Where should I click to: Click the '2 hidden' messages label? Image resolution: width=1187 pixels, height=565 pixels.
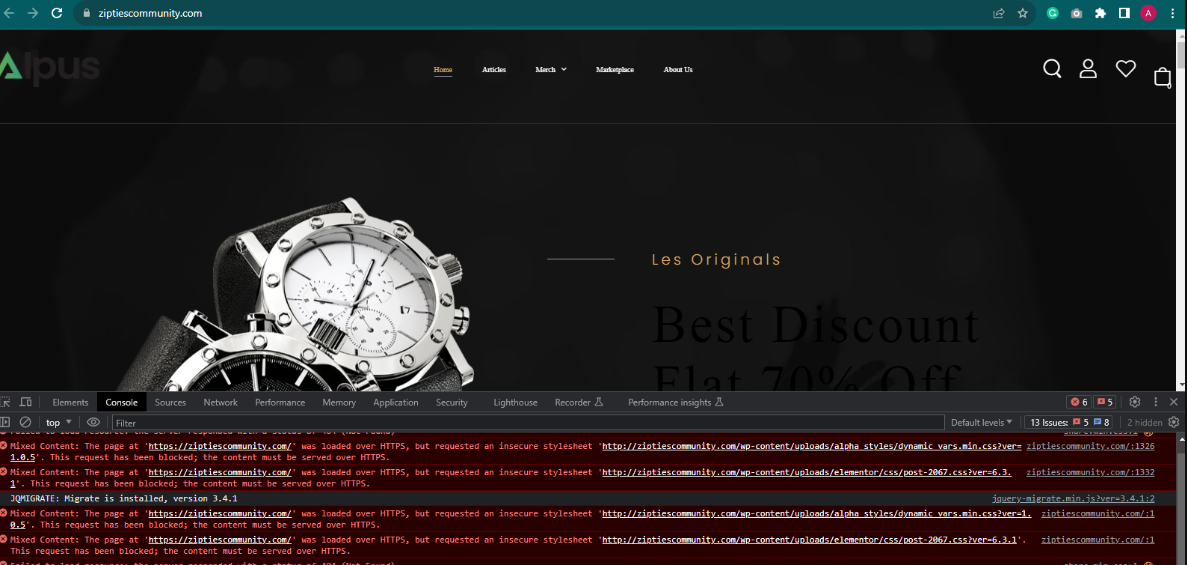pyautogui.click(x=1144, y=423)
